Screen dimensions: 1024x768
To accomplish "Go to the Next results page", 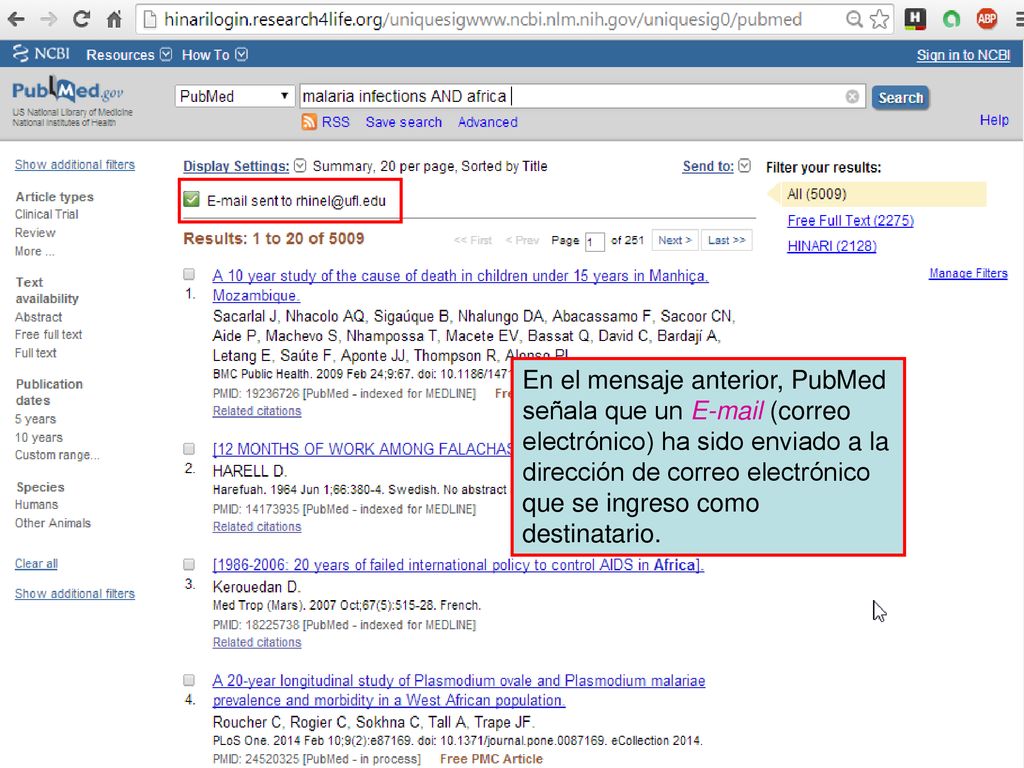I will 675,240.
